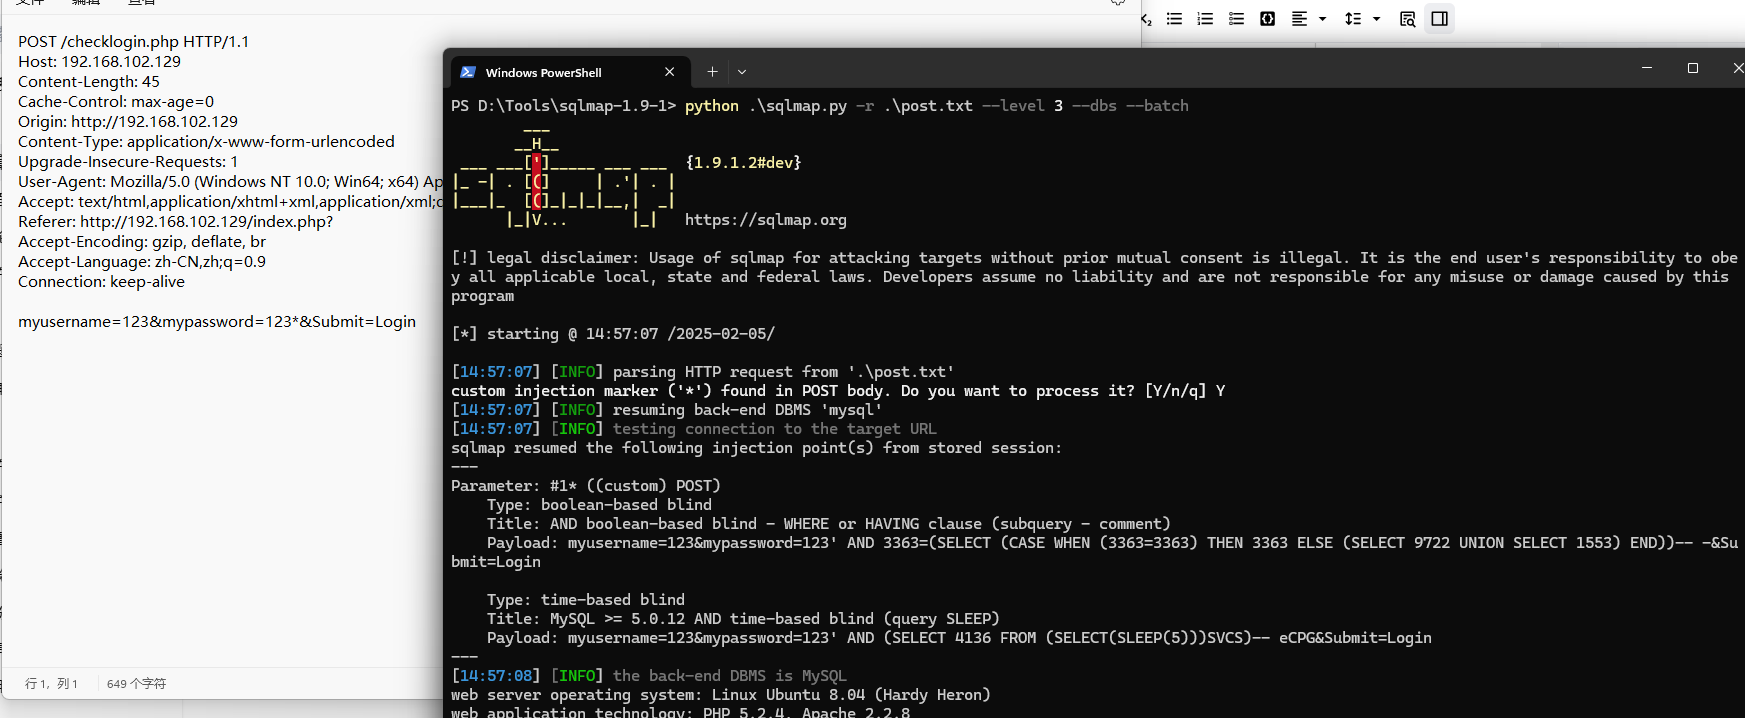The width and height of the screenshot is (1745, 718).
Task: Expand the terminal profile dropdown chevron
Action: click(x=742, y=72)
